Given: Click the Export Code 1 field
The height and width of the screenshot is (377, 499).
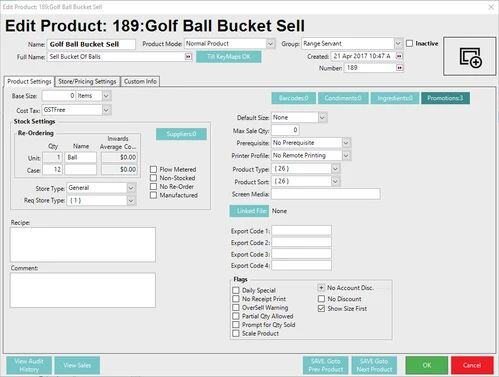Looking at the screenshot, I should click(x=301, y=231).
